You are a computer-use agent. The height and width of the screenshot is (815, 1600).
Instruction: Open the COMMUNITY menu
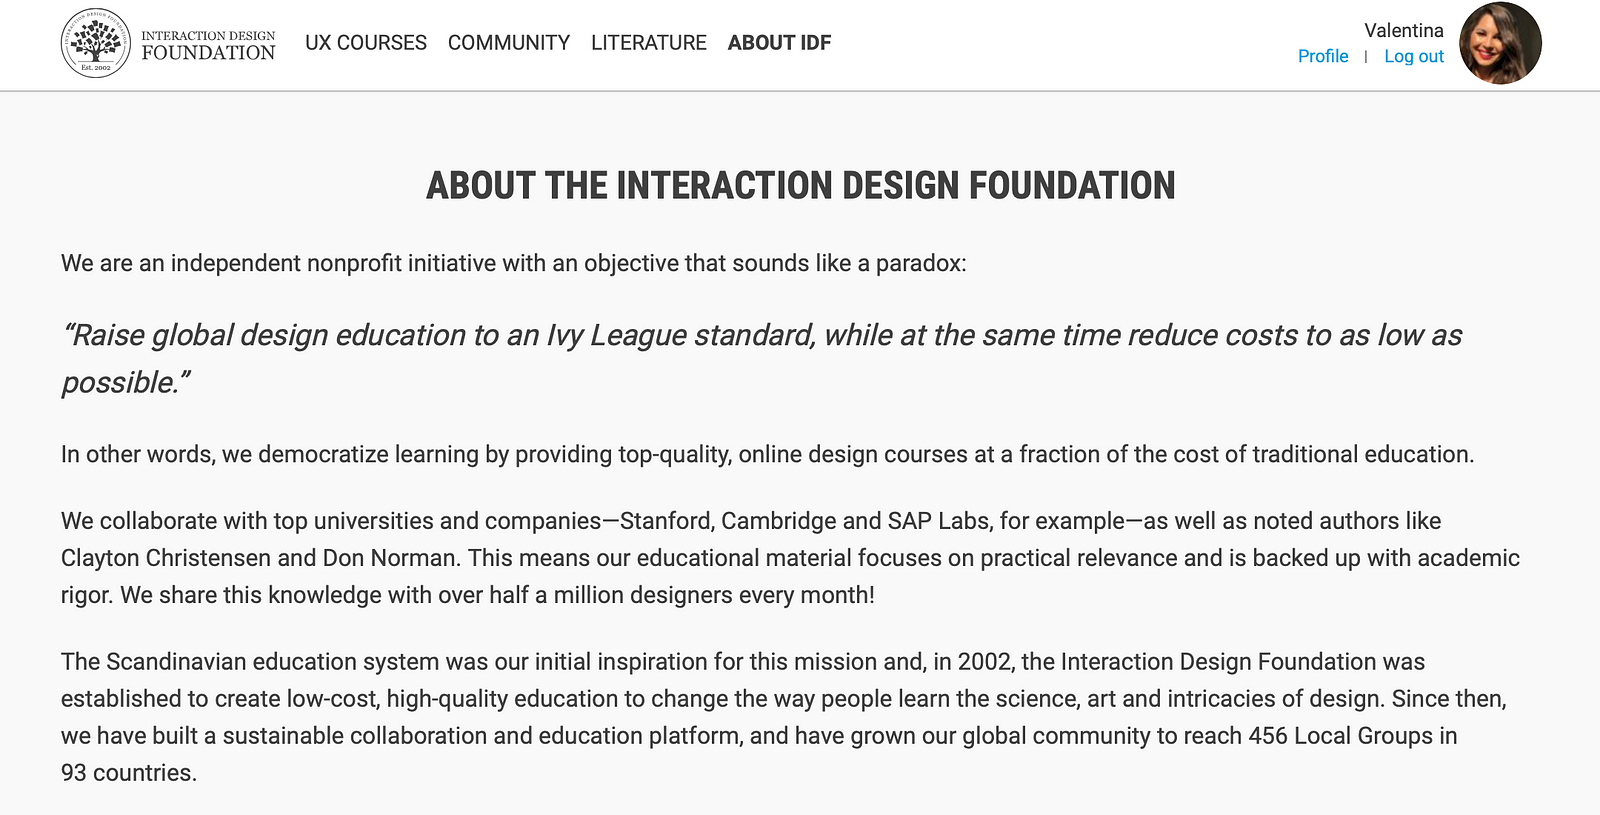coord(509,43)
